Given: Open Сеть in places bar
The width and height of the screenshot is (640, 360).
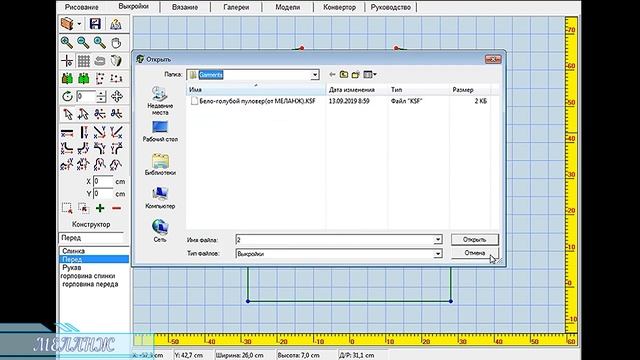Looking at the screenshot, I should pyautogui.click(x=160, y=231).
